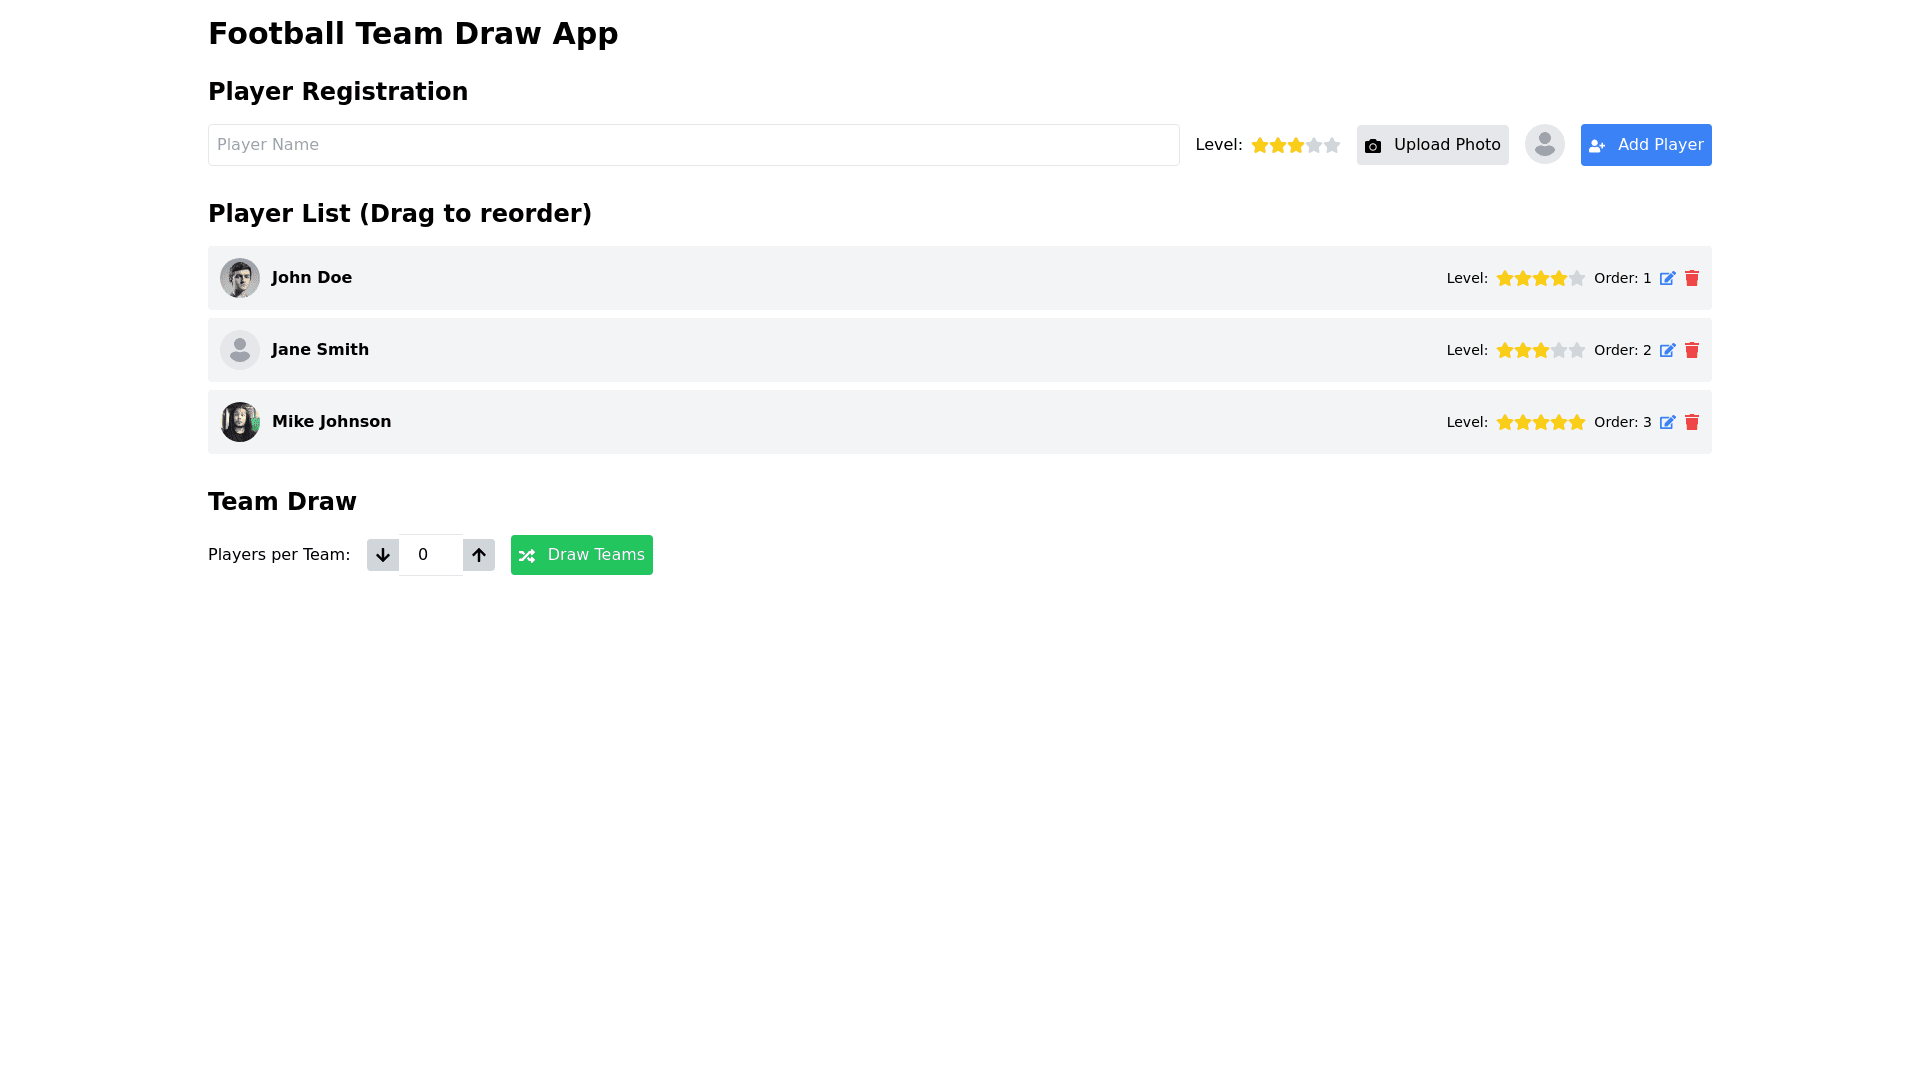This screenshot has width=1920, height=1080.
Task: Delete John Doe using trash icon
Action: point(1692,279)
